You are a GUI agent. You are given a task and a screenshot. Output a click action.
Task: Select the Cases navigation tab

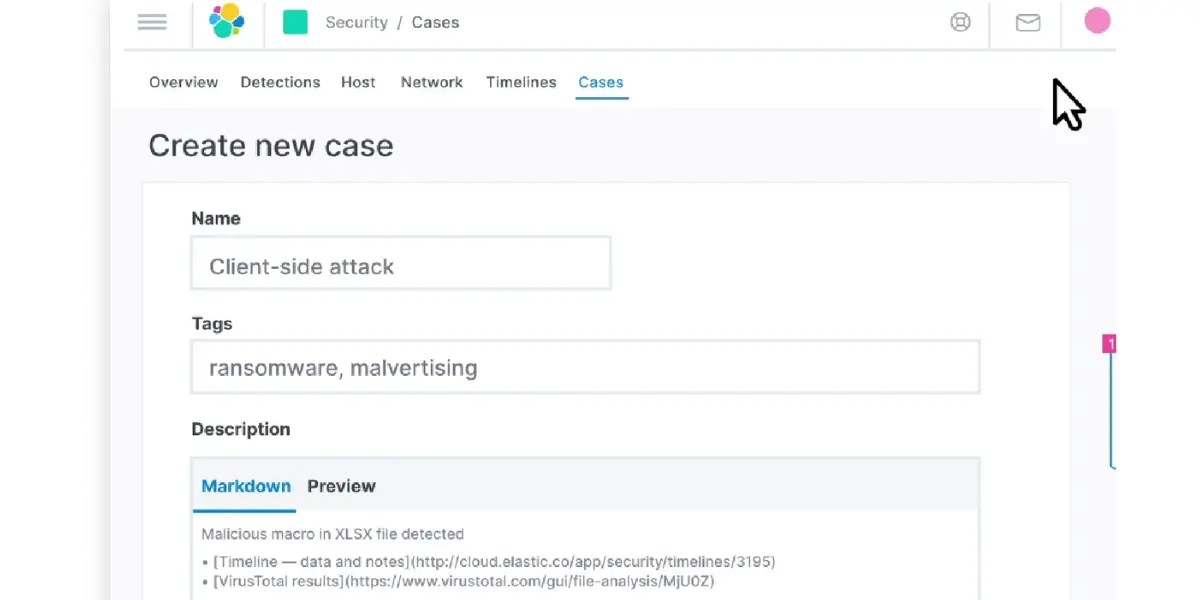click(x=601, y=82)
